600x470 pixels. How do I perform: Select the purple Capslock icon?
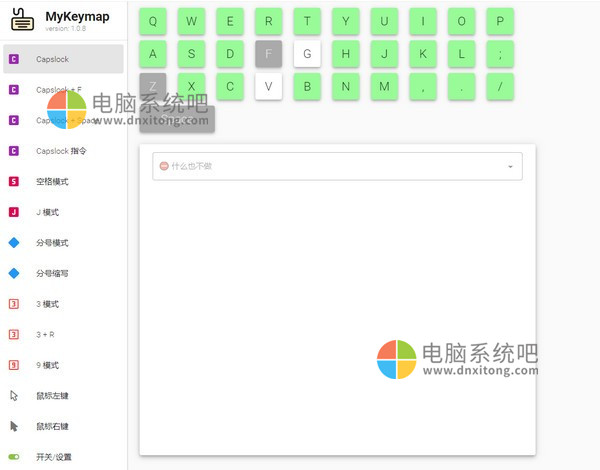point(14,59)
